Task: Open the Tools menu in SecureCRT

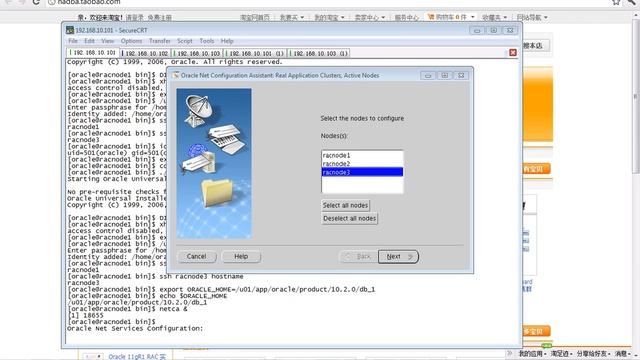Action: coord(207,41)
